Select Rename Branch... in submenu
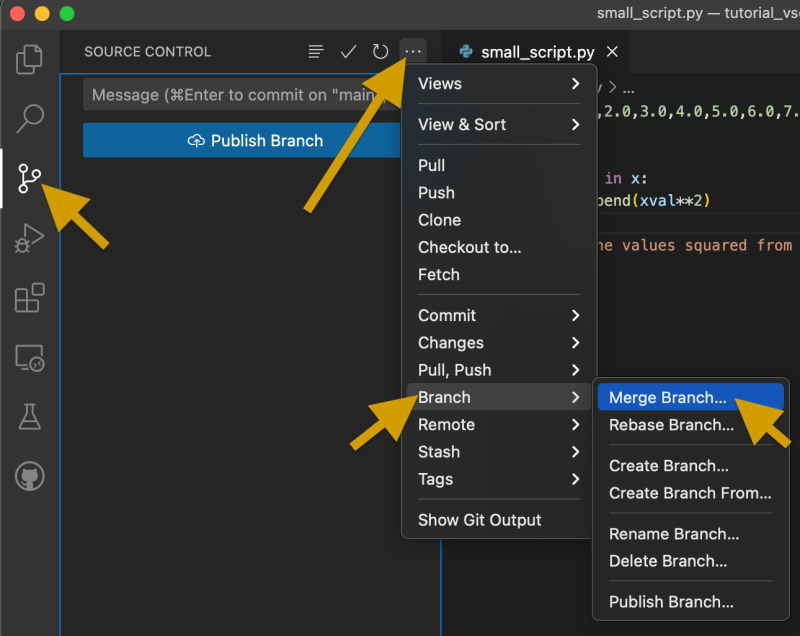 [x=690, y=533]
